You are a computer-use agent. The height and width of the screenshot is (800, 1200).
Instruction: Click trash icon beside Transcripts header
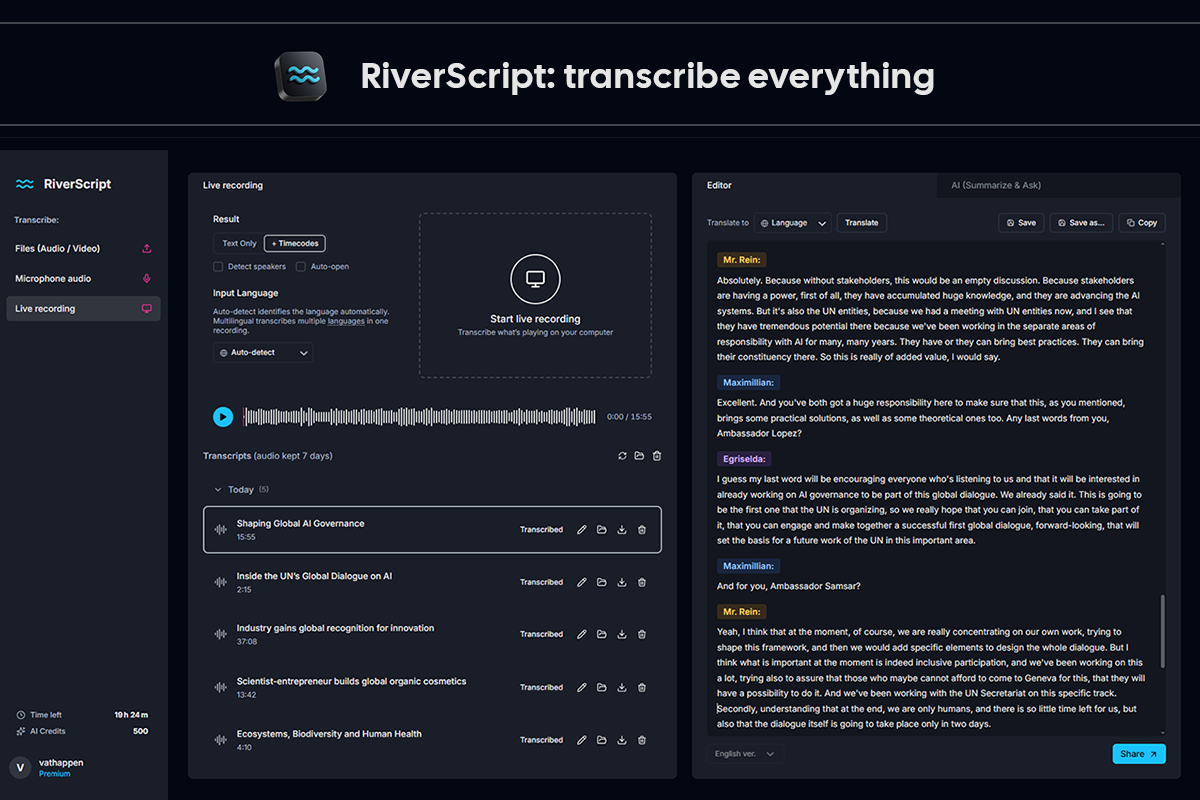click(x=657, y=456)
